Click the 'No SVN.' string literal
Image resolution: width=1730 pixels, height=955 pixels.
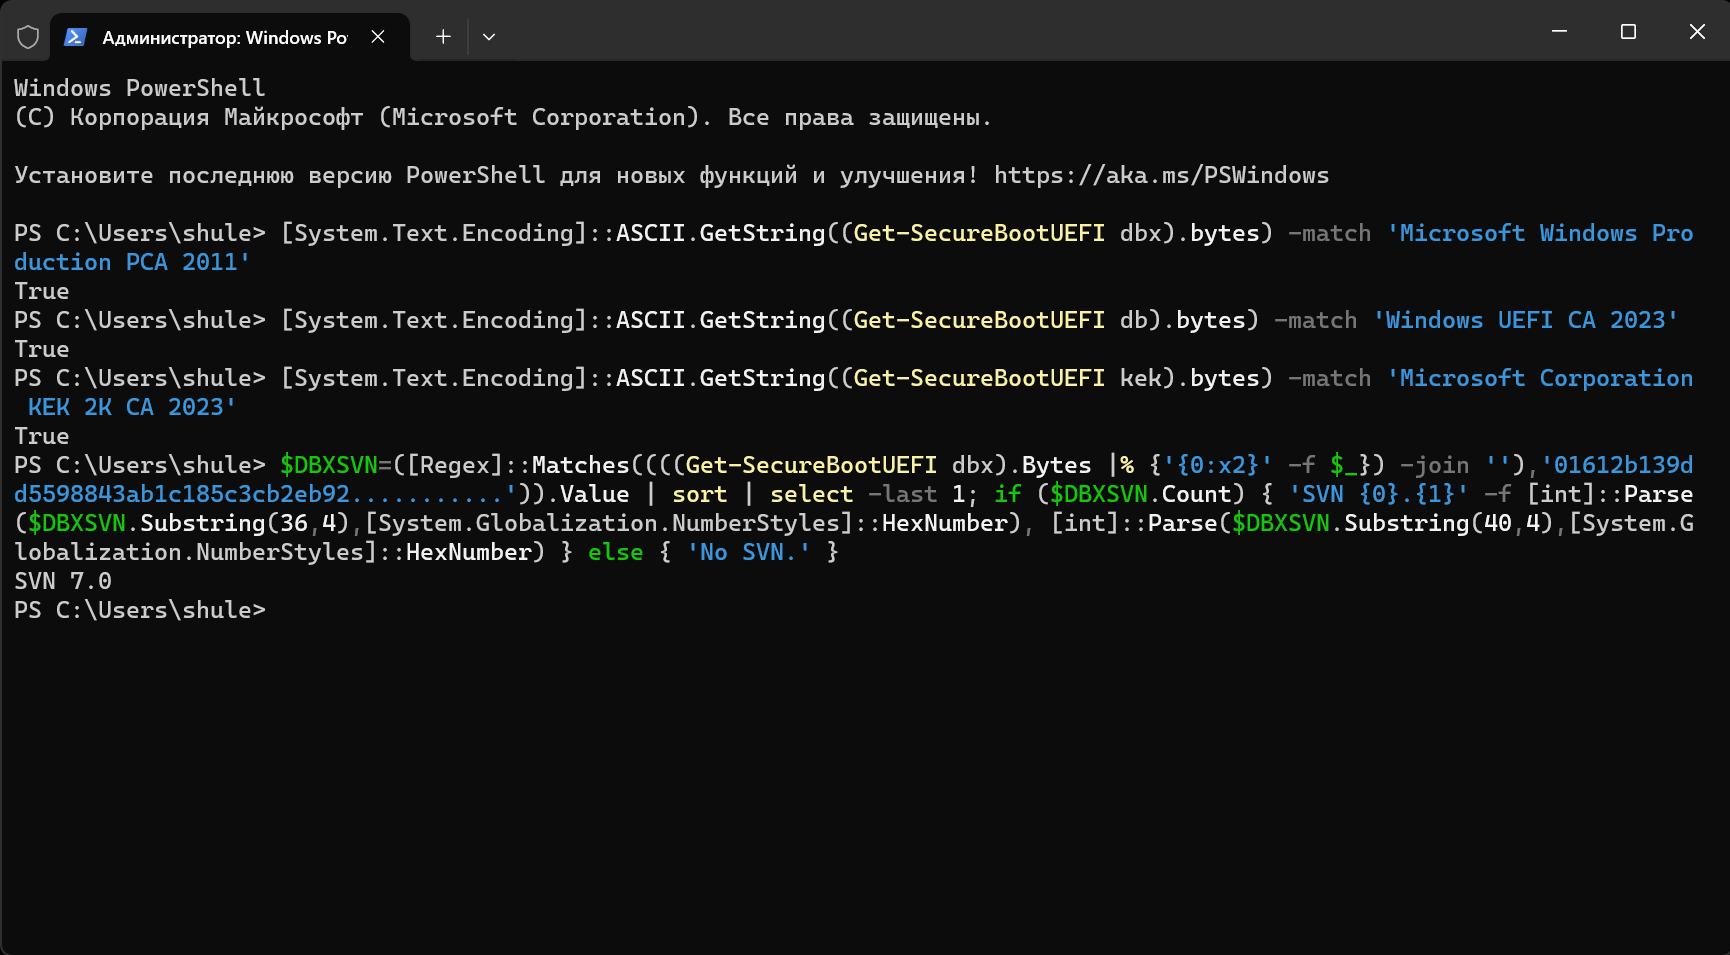pyautogui.click(x=749, y=552)
